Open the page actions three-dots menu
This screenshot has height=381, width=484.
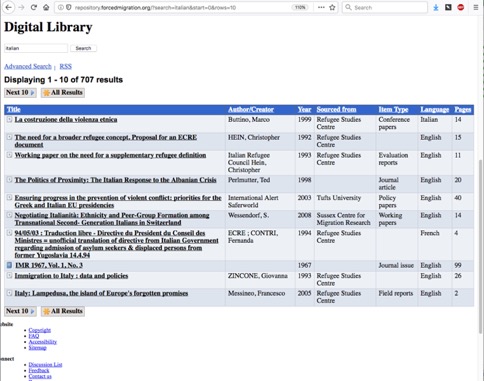click(321, 7)
